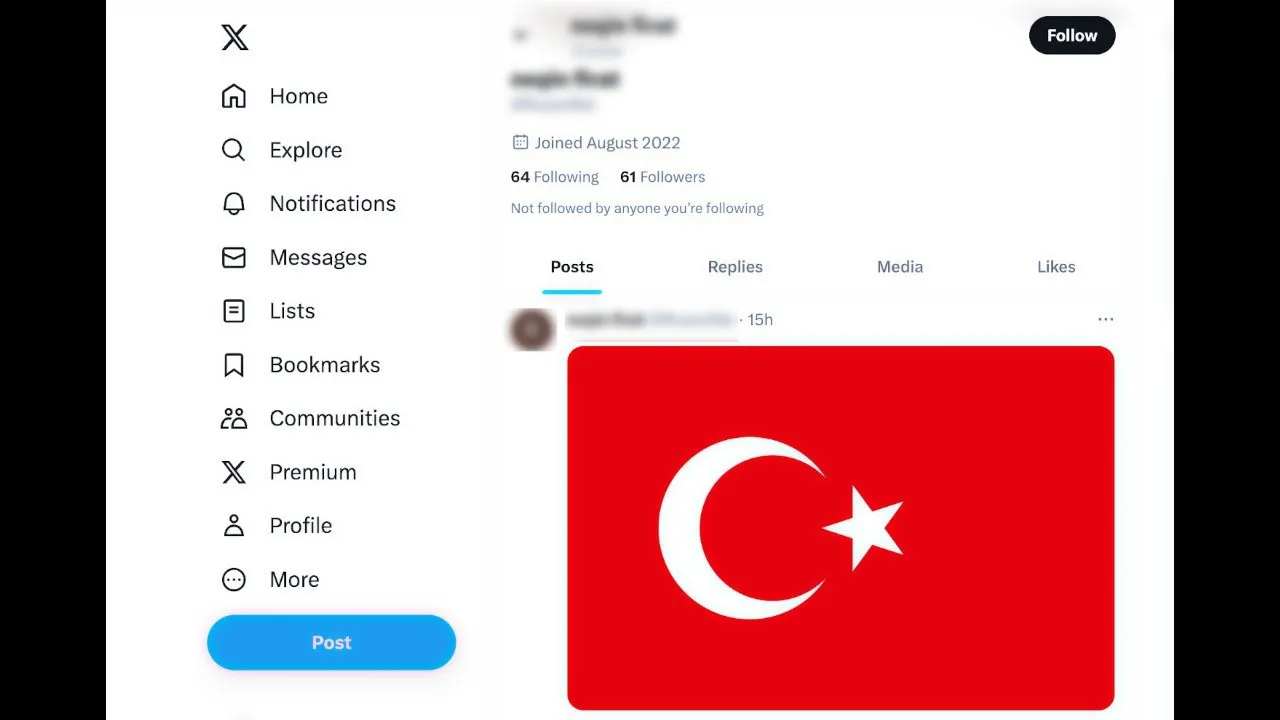Image resolution: width=1280 pixels, height=720 pixels.
Task: View the 64 Following list
Action: coord(554,177)
